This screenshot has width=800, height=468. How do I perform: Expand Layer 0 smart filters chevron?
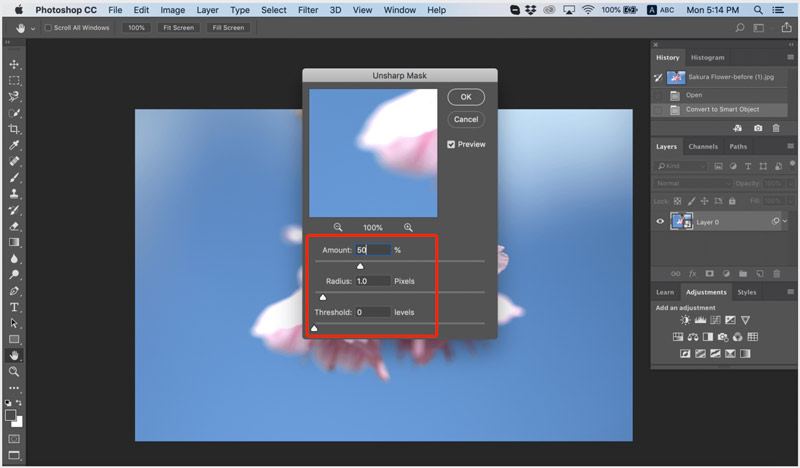coord(785,221)
